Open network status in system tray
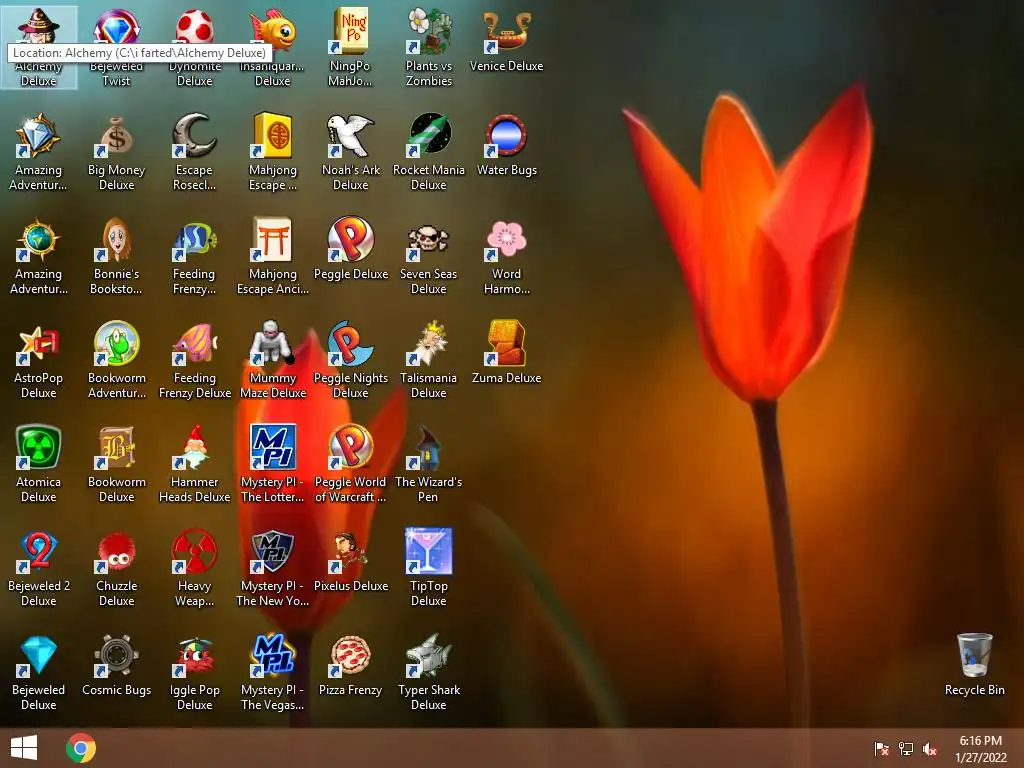 tap(906, 749)
